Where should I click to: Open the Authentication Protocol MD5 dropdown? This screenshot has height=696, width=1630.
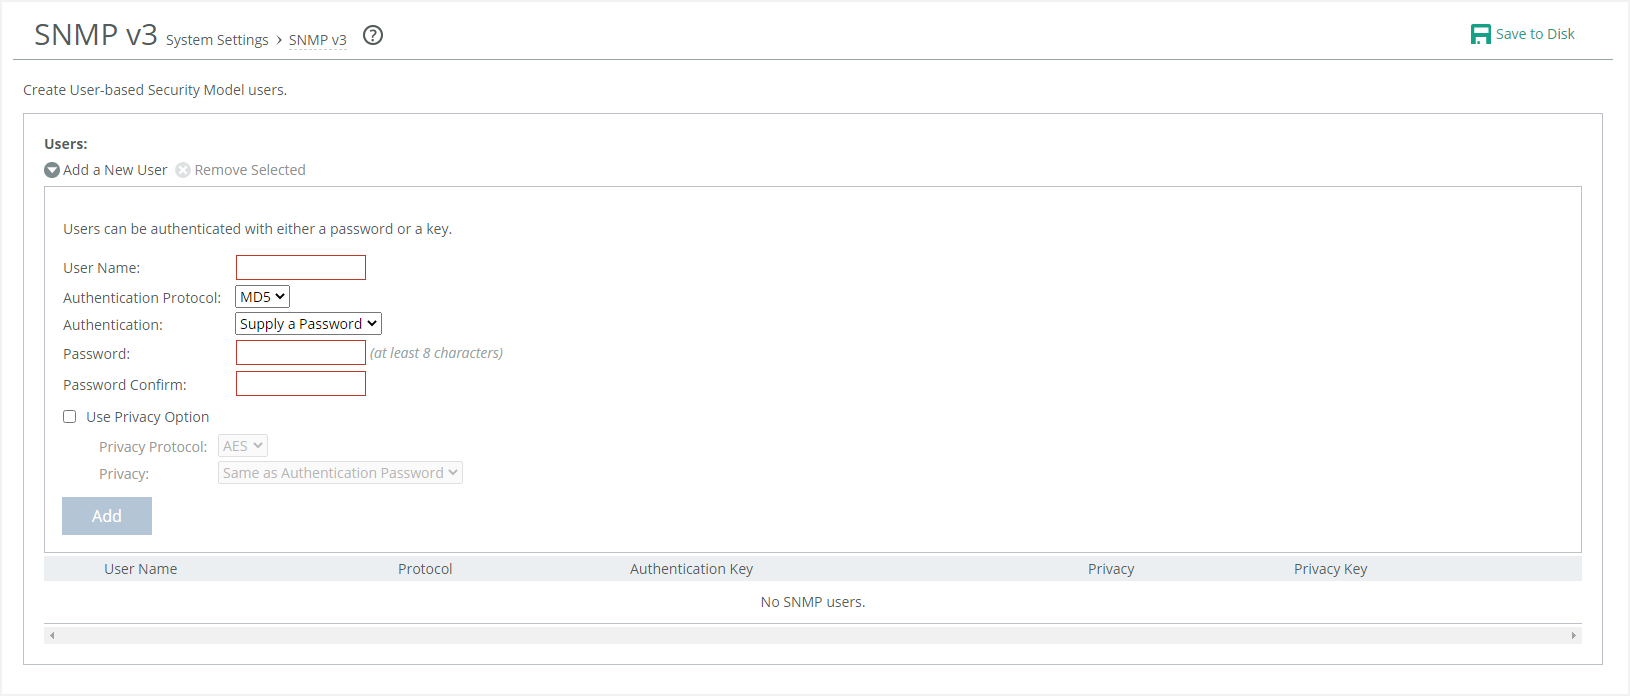pos(262,297)
